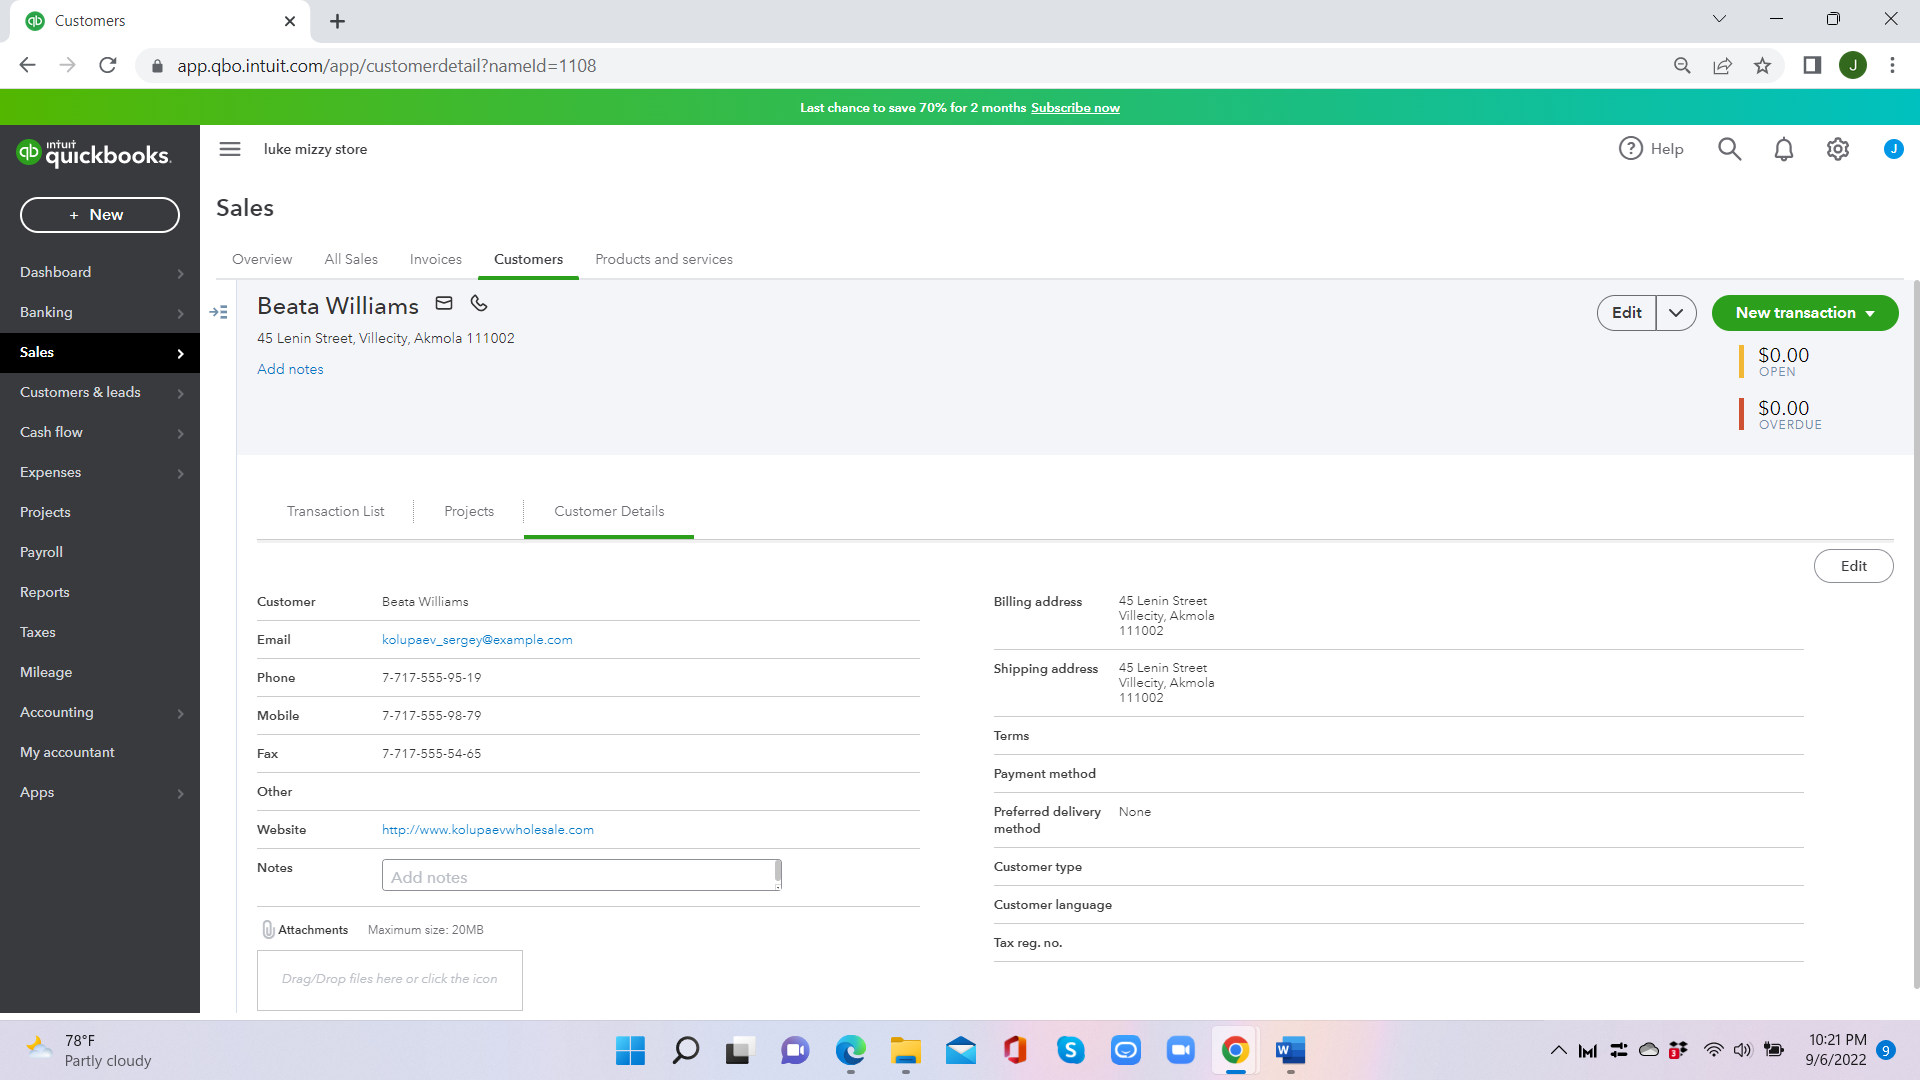Viewport: 1920px width, 1080px height.
Task: Click the Subscribe now banner link
Action: [1075, 108]
